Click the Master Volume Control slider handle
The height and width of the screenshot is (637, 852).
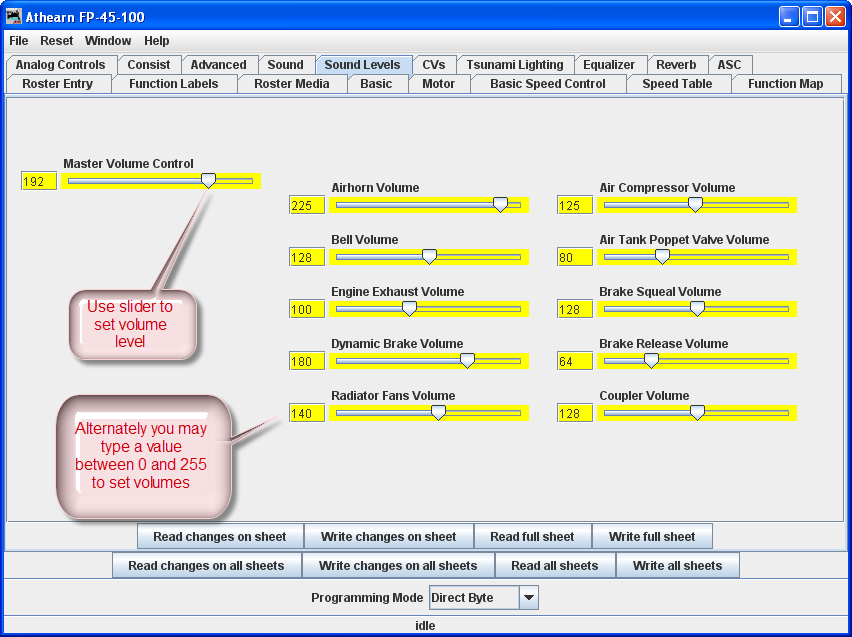[x=208, y=180]
